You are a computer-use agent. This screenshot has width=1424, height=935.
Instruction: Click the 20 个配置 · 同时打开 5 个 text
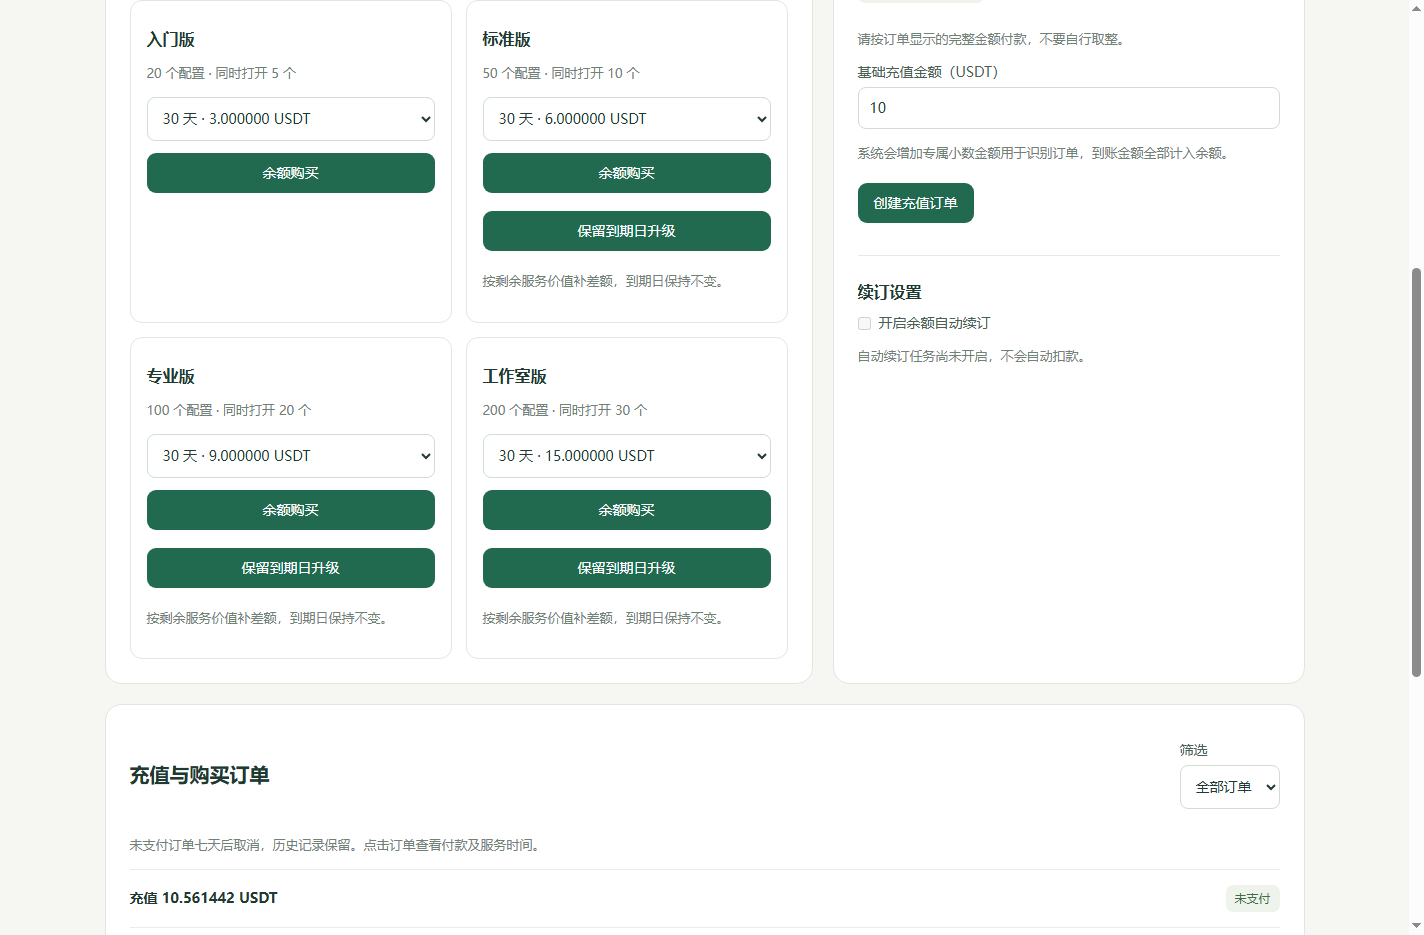point(222,73)
